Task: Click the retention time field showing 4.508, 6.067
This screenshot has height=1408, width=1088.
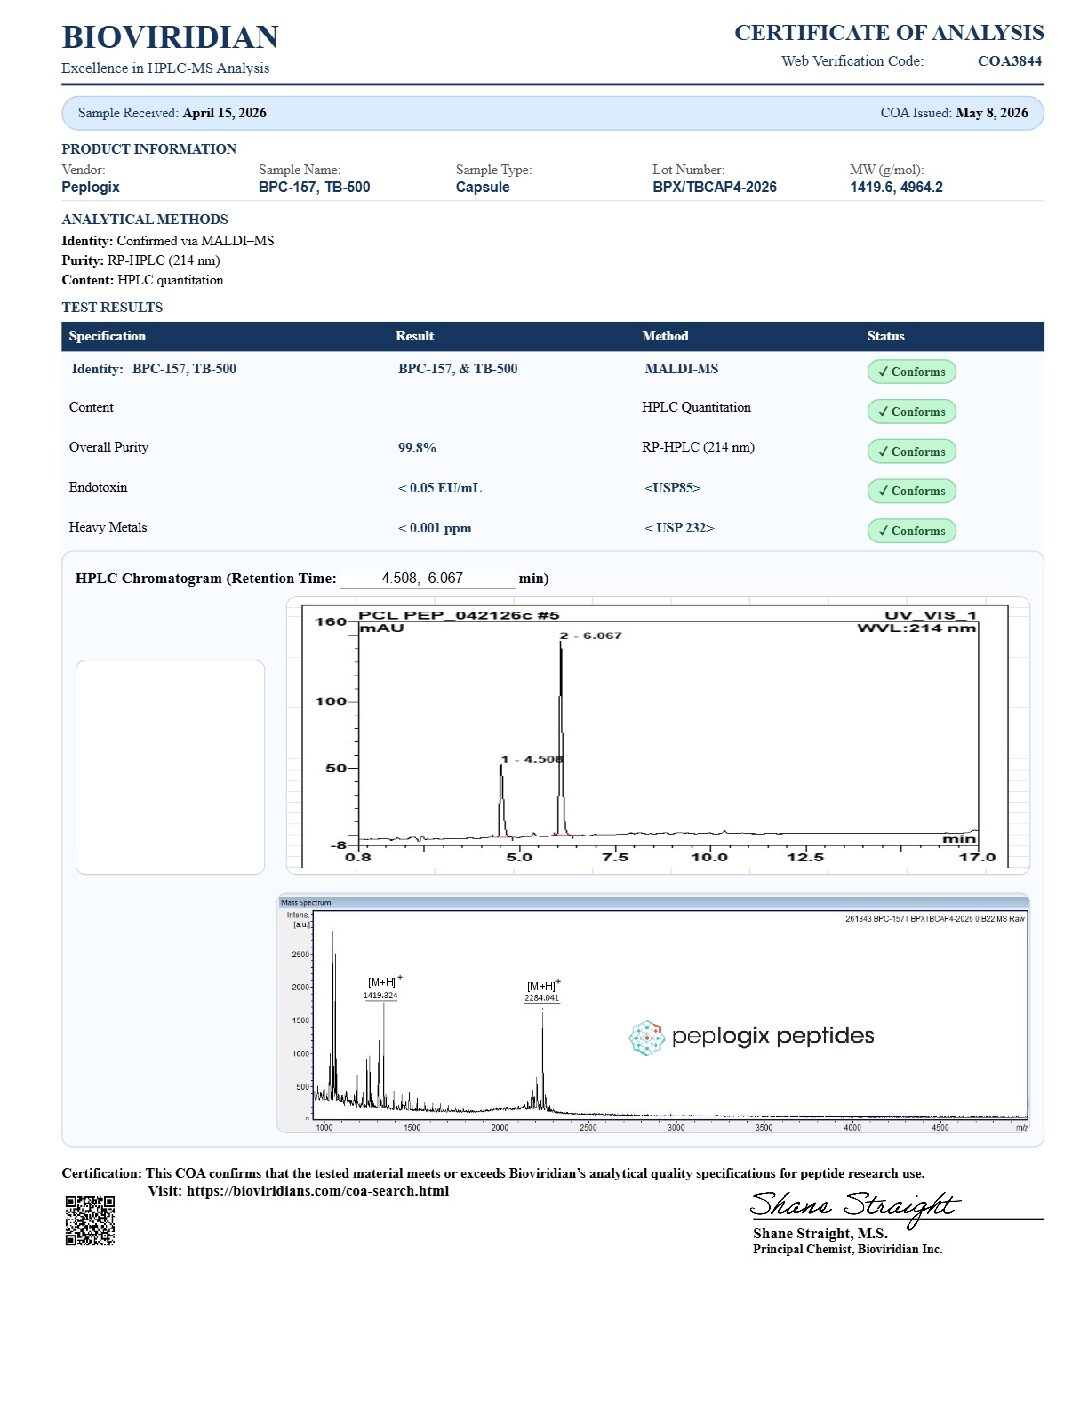Action: (427, 578)
